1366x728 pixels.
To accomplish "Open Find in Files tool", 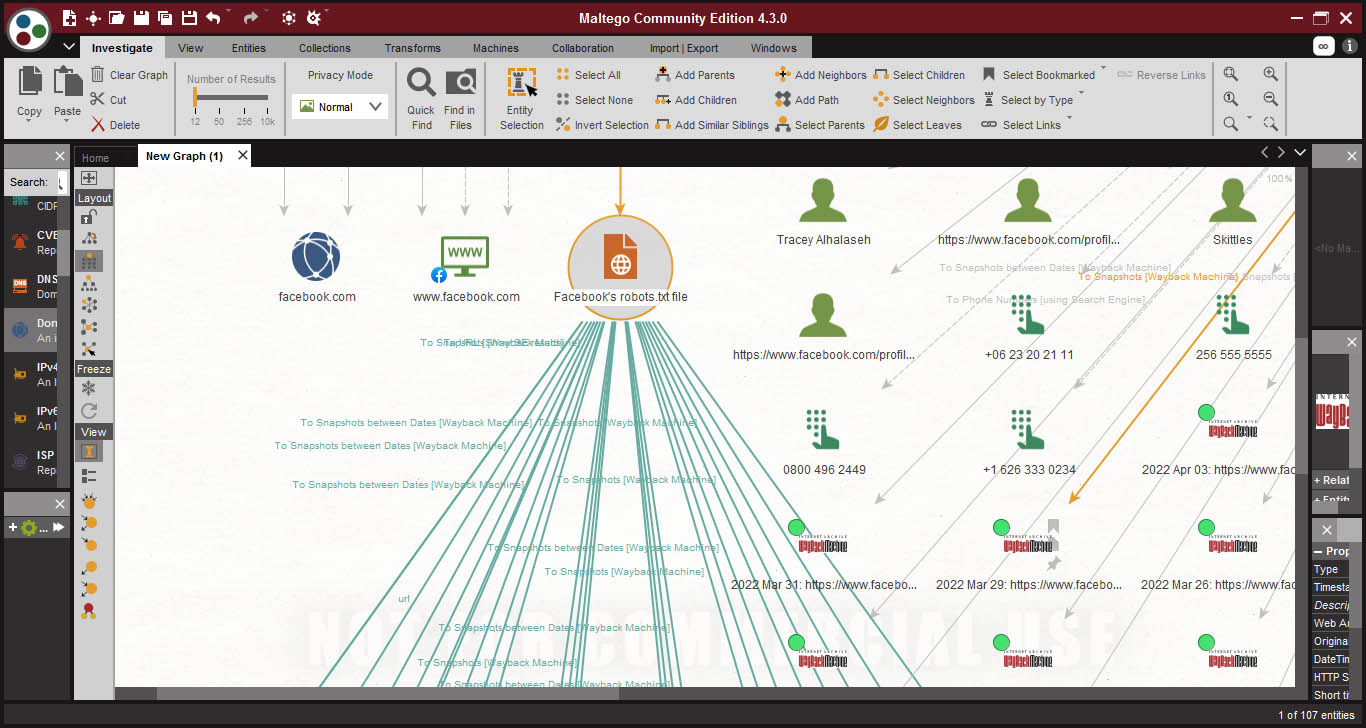I will point(460,98).
